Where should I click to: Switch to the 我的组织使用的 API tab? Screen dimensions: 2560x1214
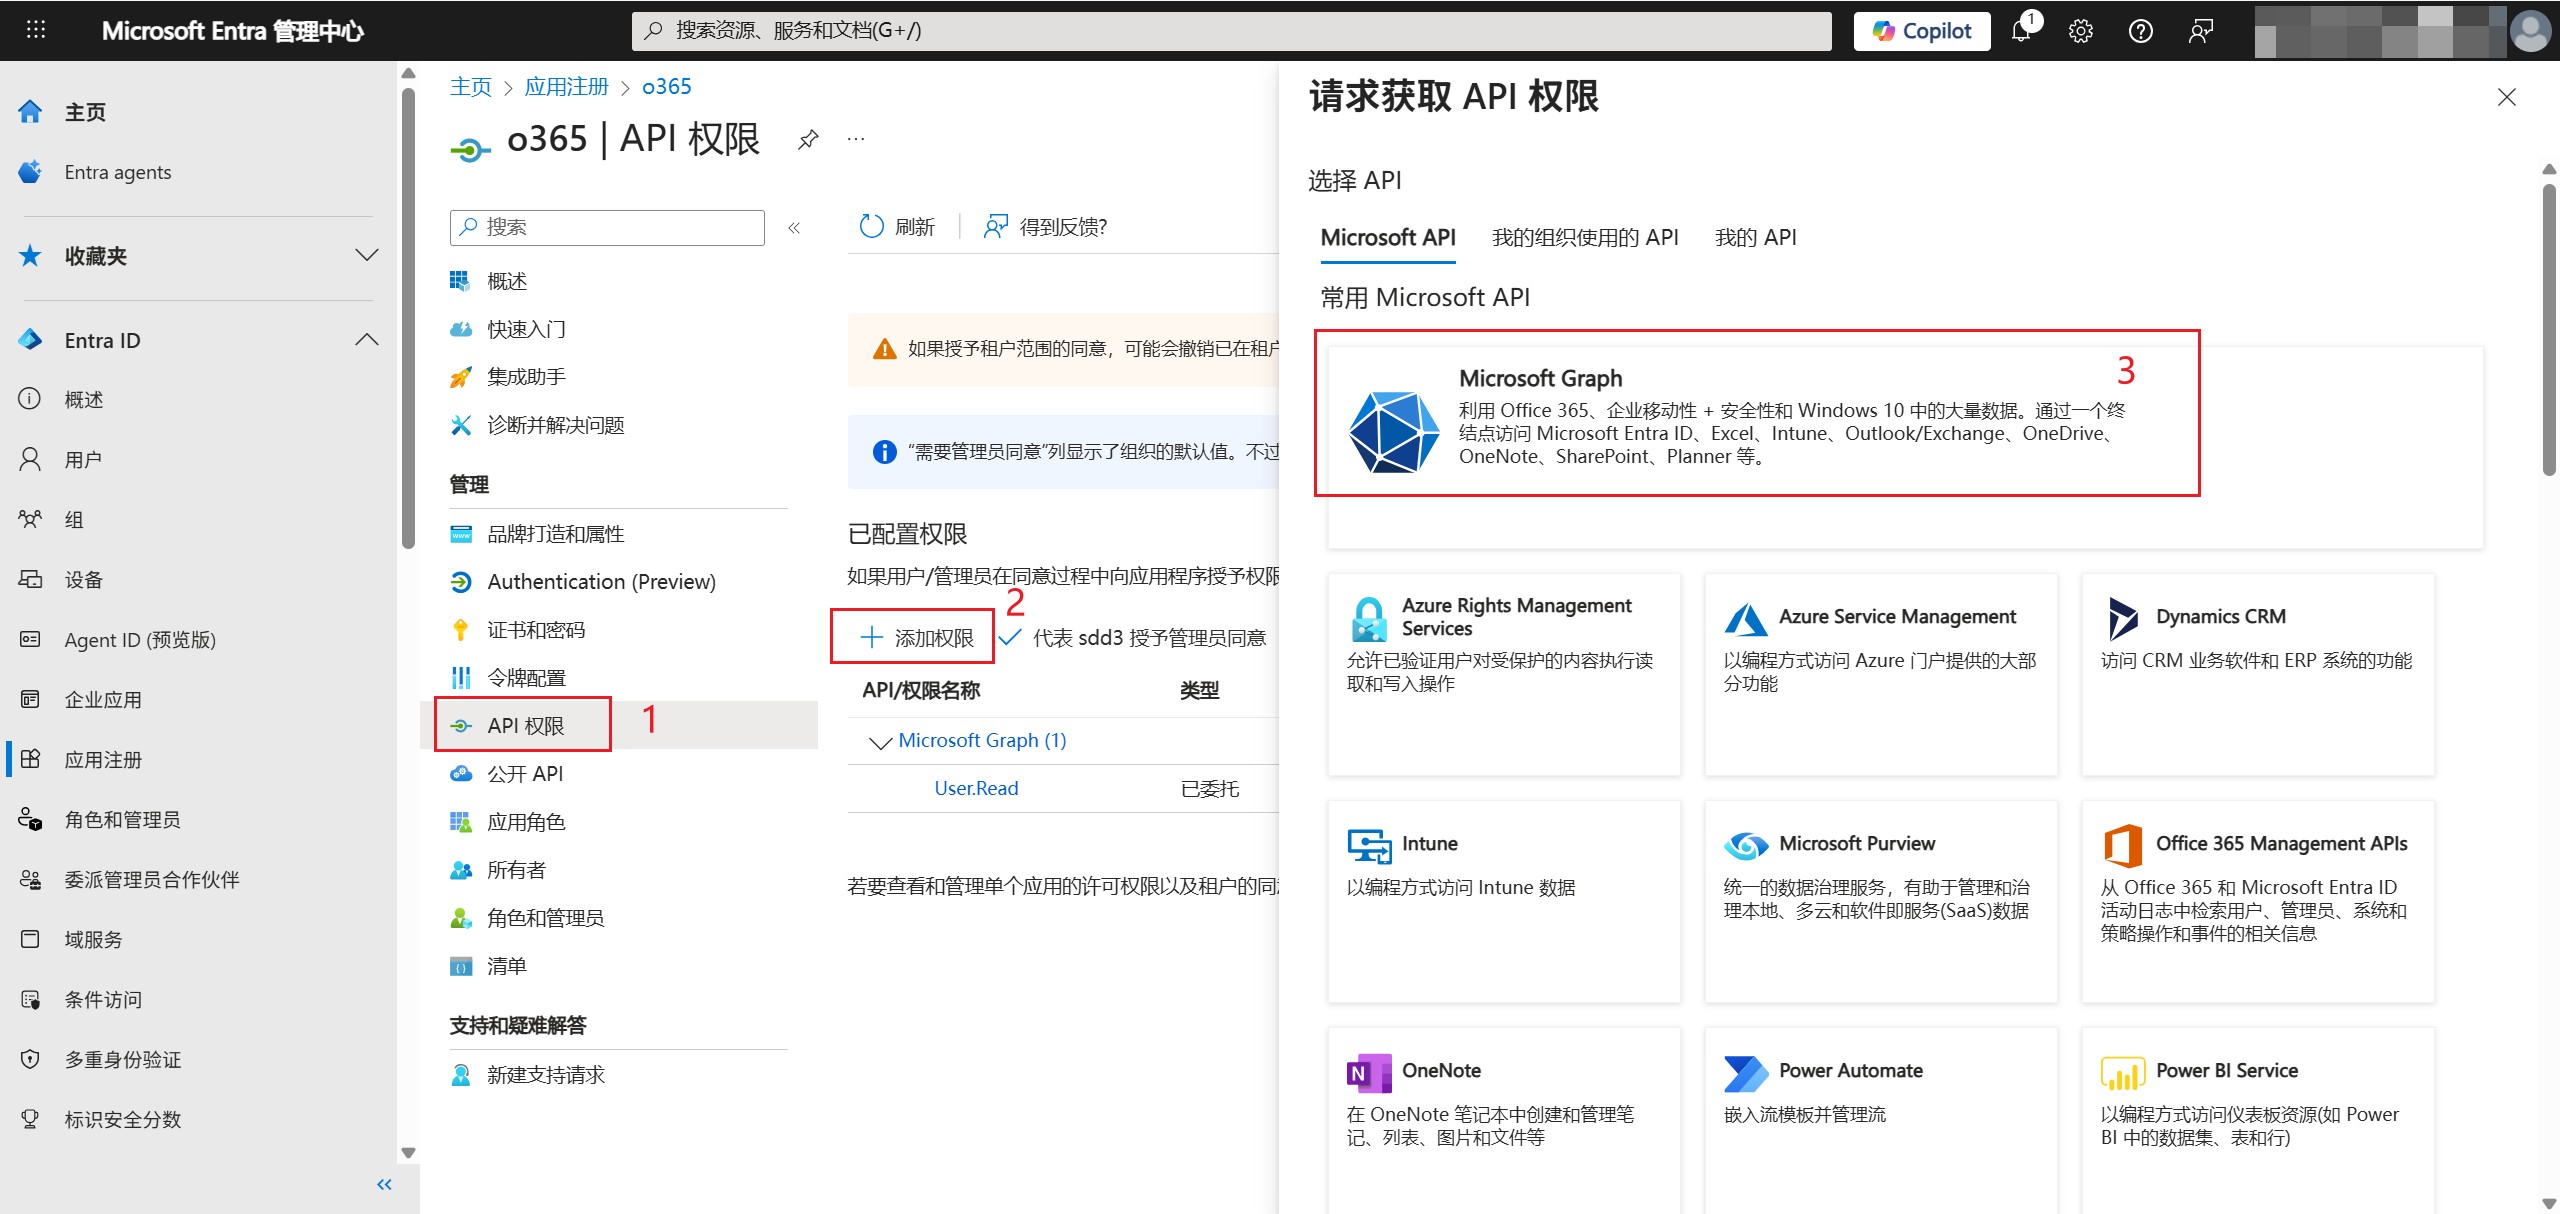click(x=1585, y=238)
